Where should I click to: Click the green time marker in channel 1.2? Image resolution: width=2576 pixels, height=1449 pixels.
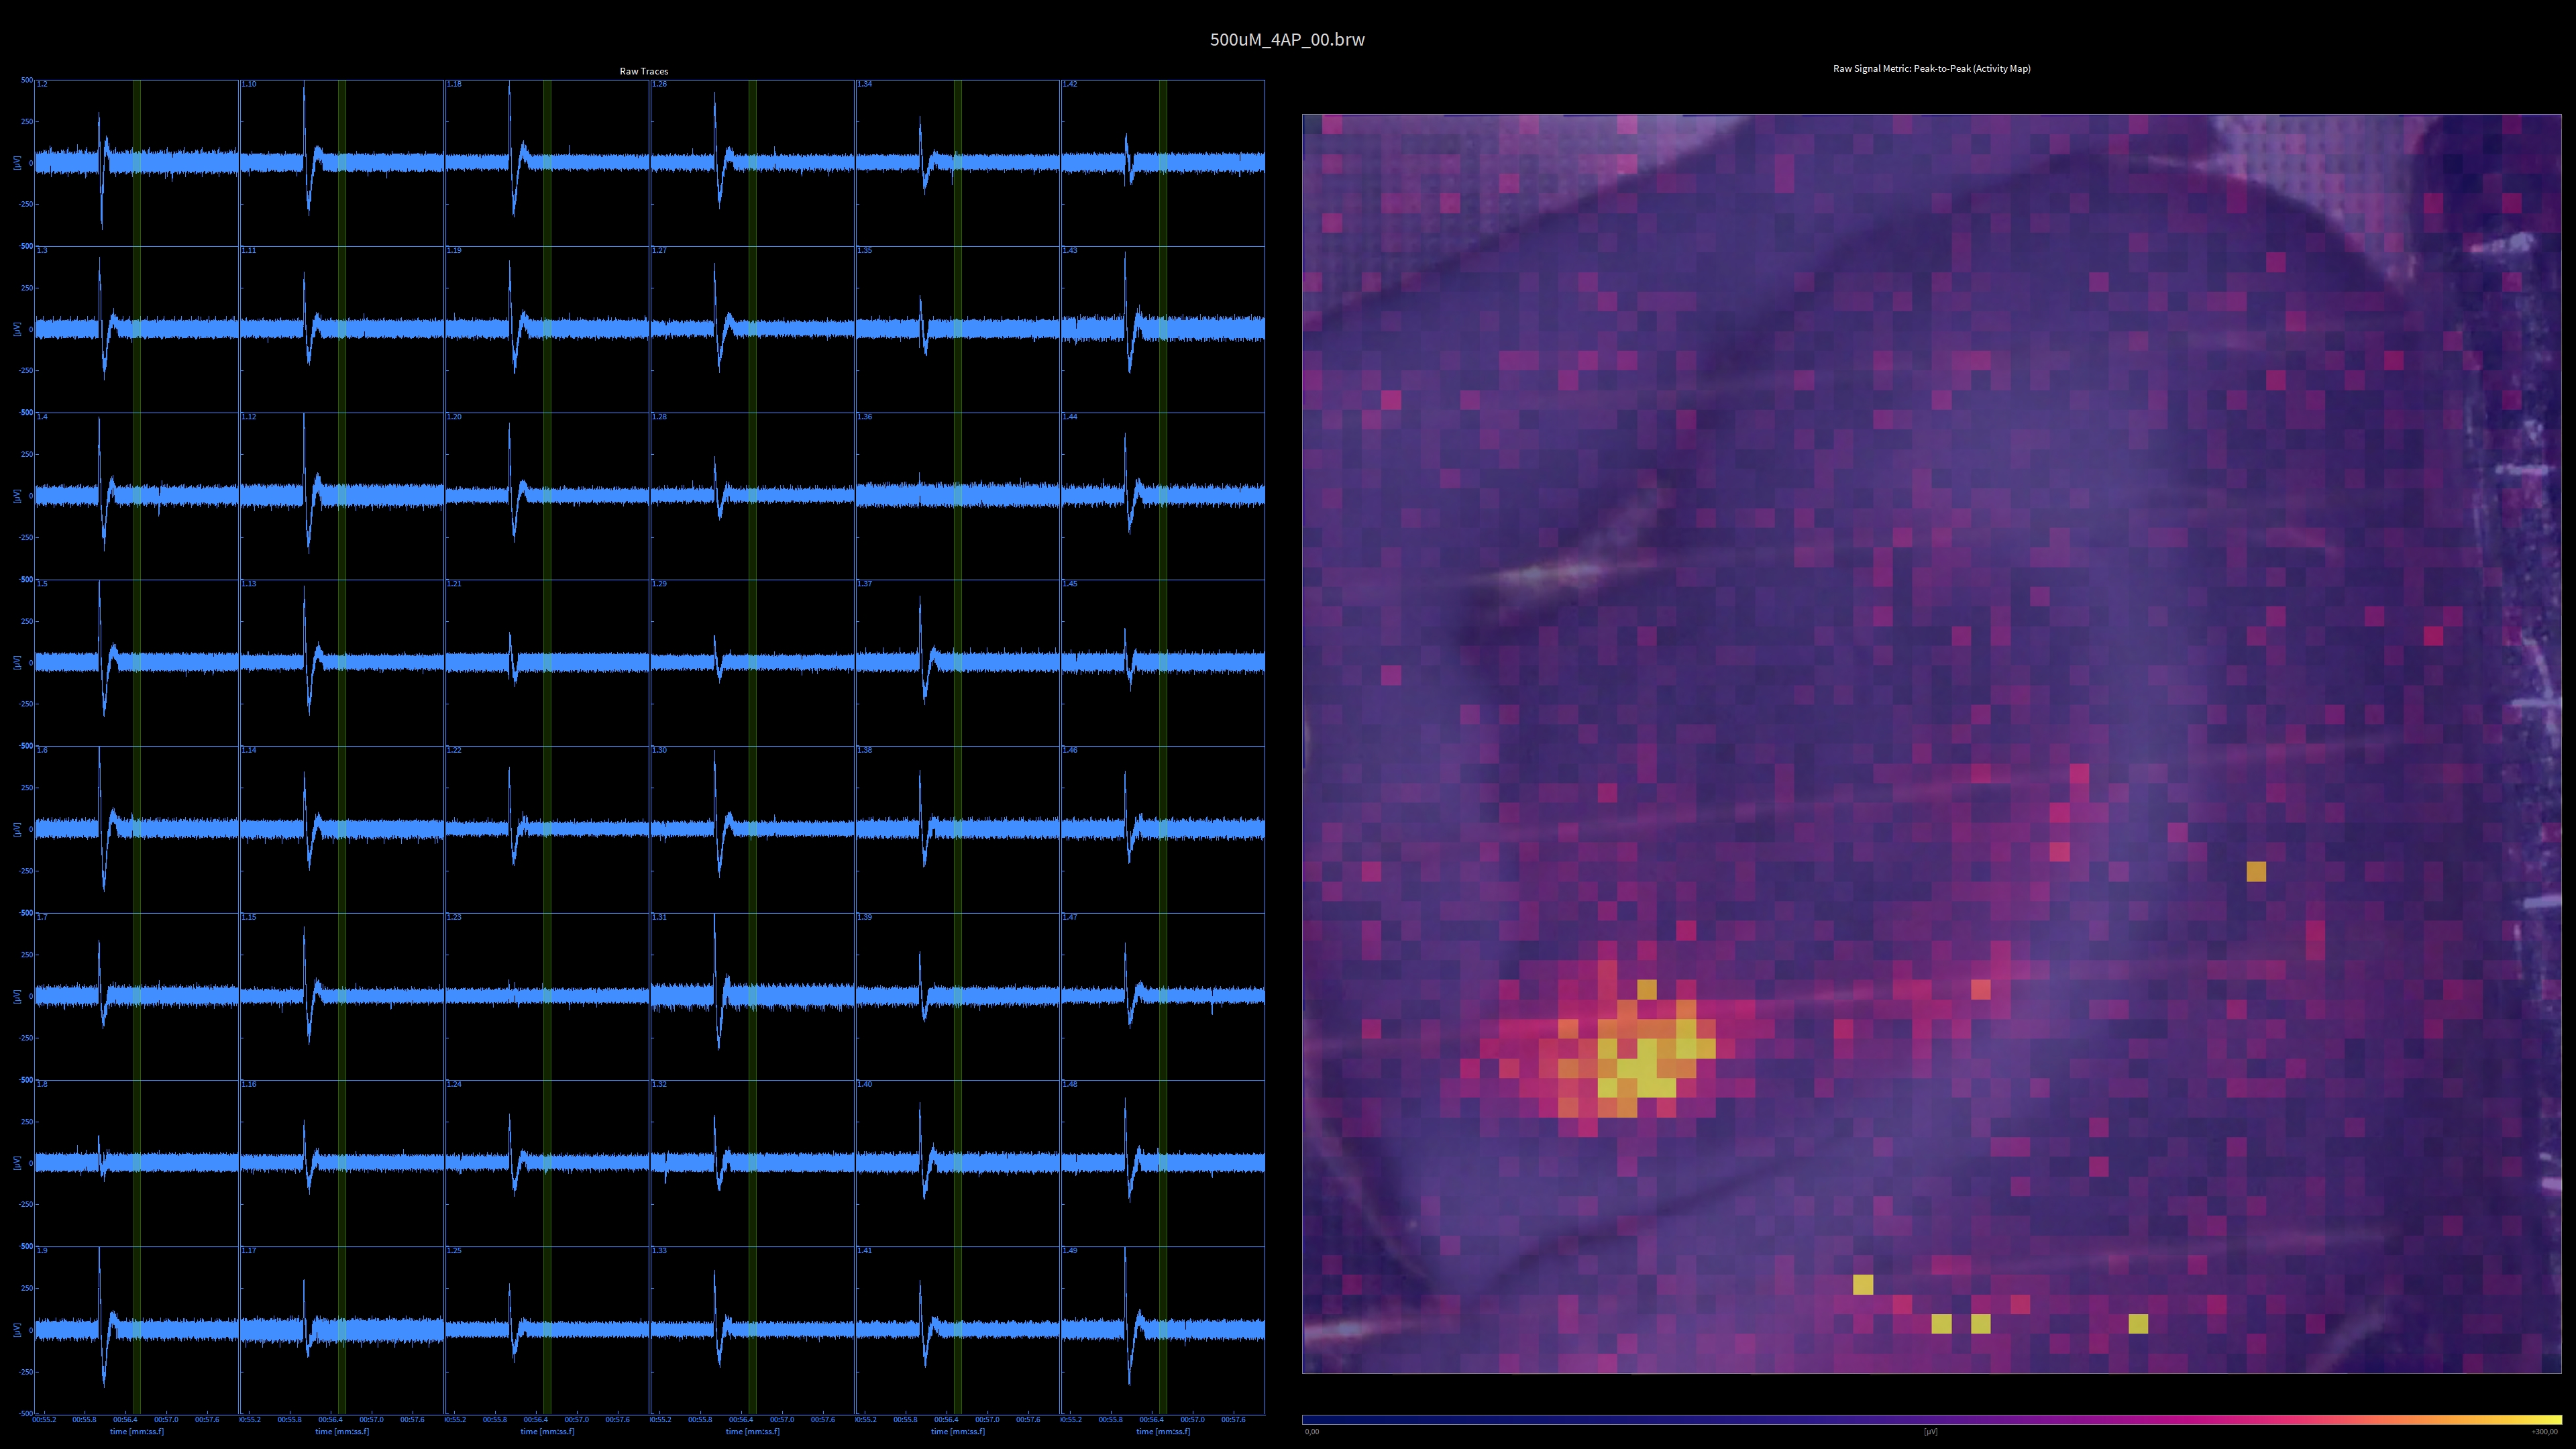[x=137, y=120]
